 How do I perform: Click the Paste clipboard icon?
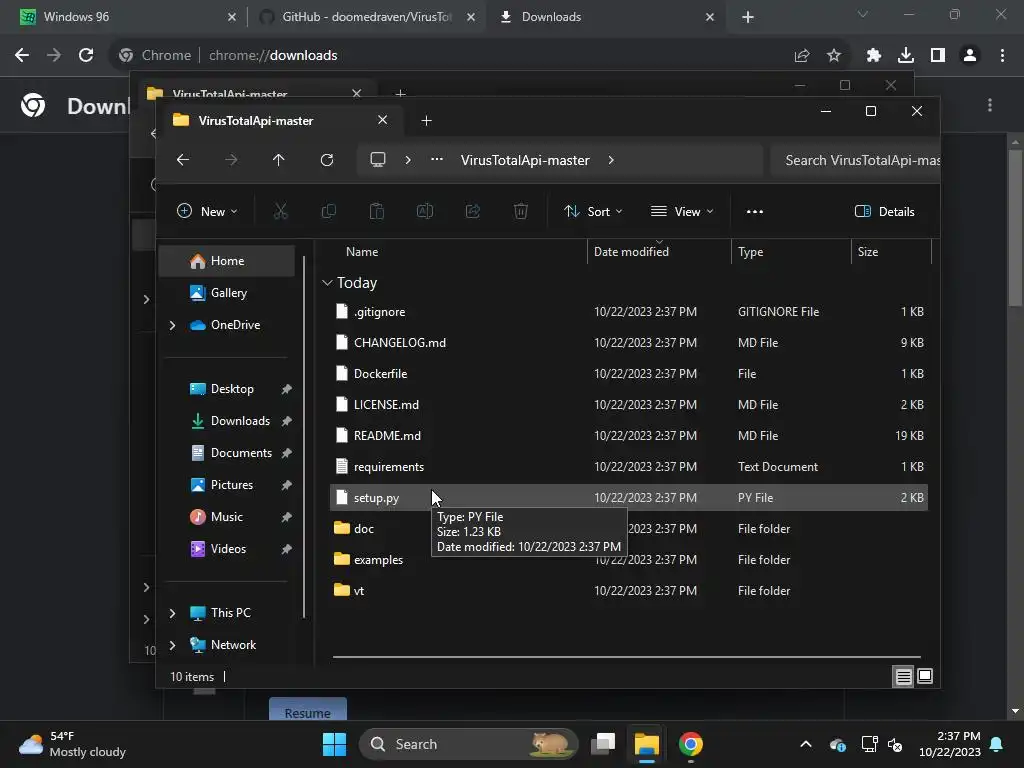377,212
